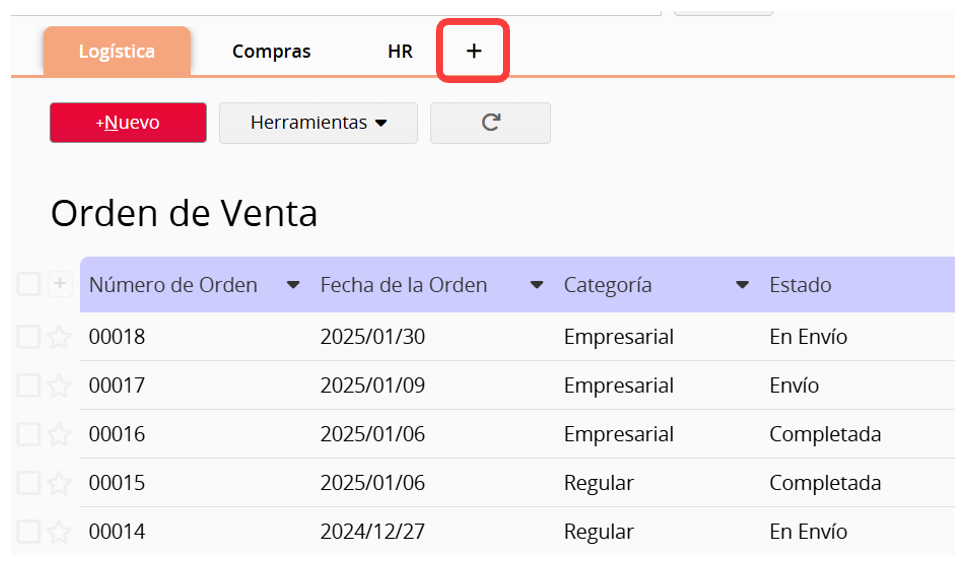Click the small plus box beside header

click(60, 284)
